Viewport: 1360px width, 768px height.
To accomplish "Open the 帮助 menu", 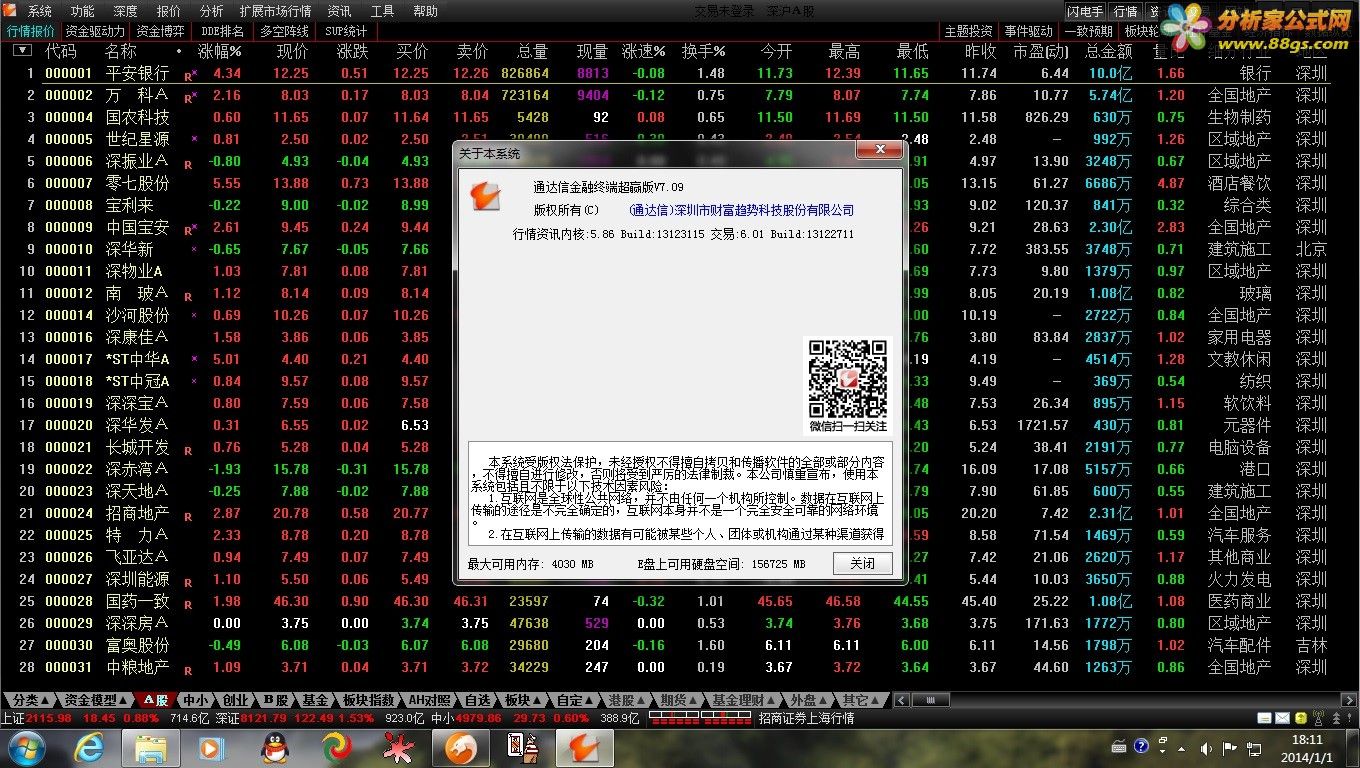I will 425,11.
